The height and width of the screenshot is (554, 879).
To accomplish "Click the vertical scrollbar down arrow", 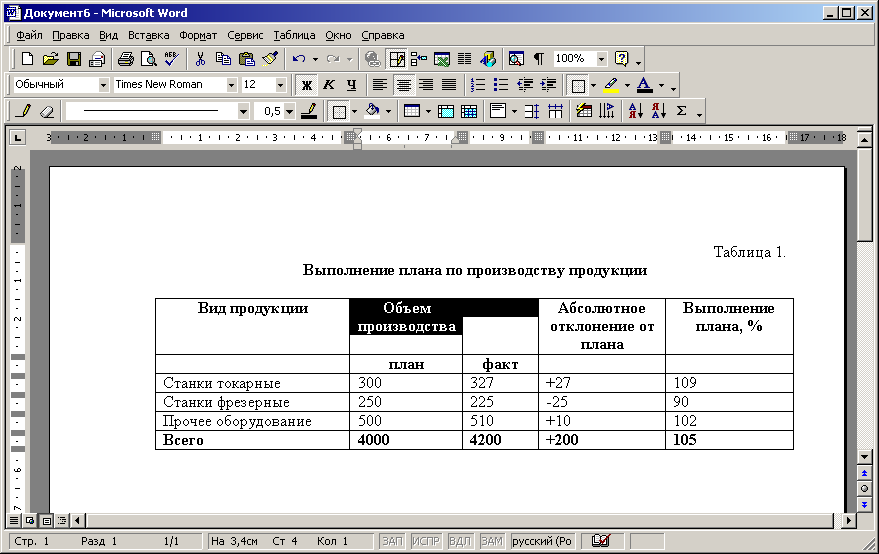I will 864,458.
